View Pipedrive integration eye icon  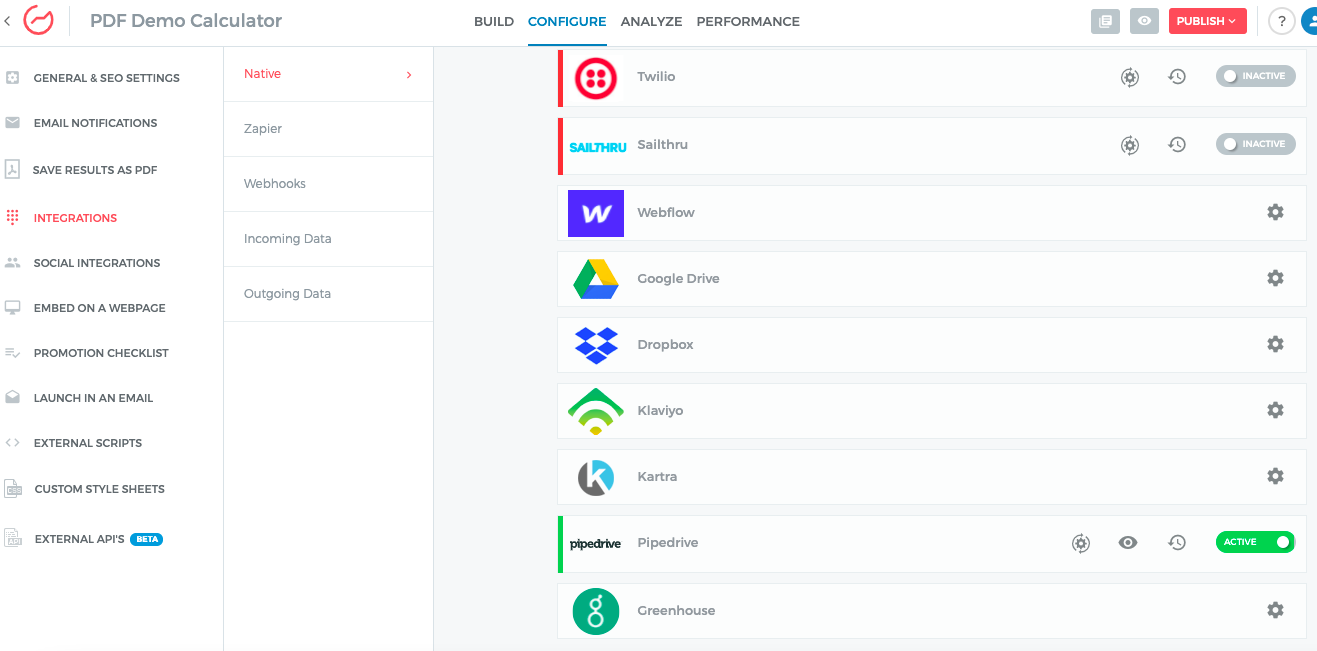[1128, 542]
